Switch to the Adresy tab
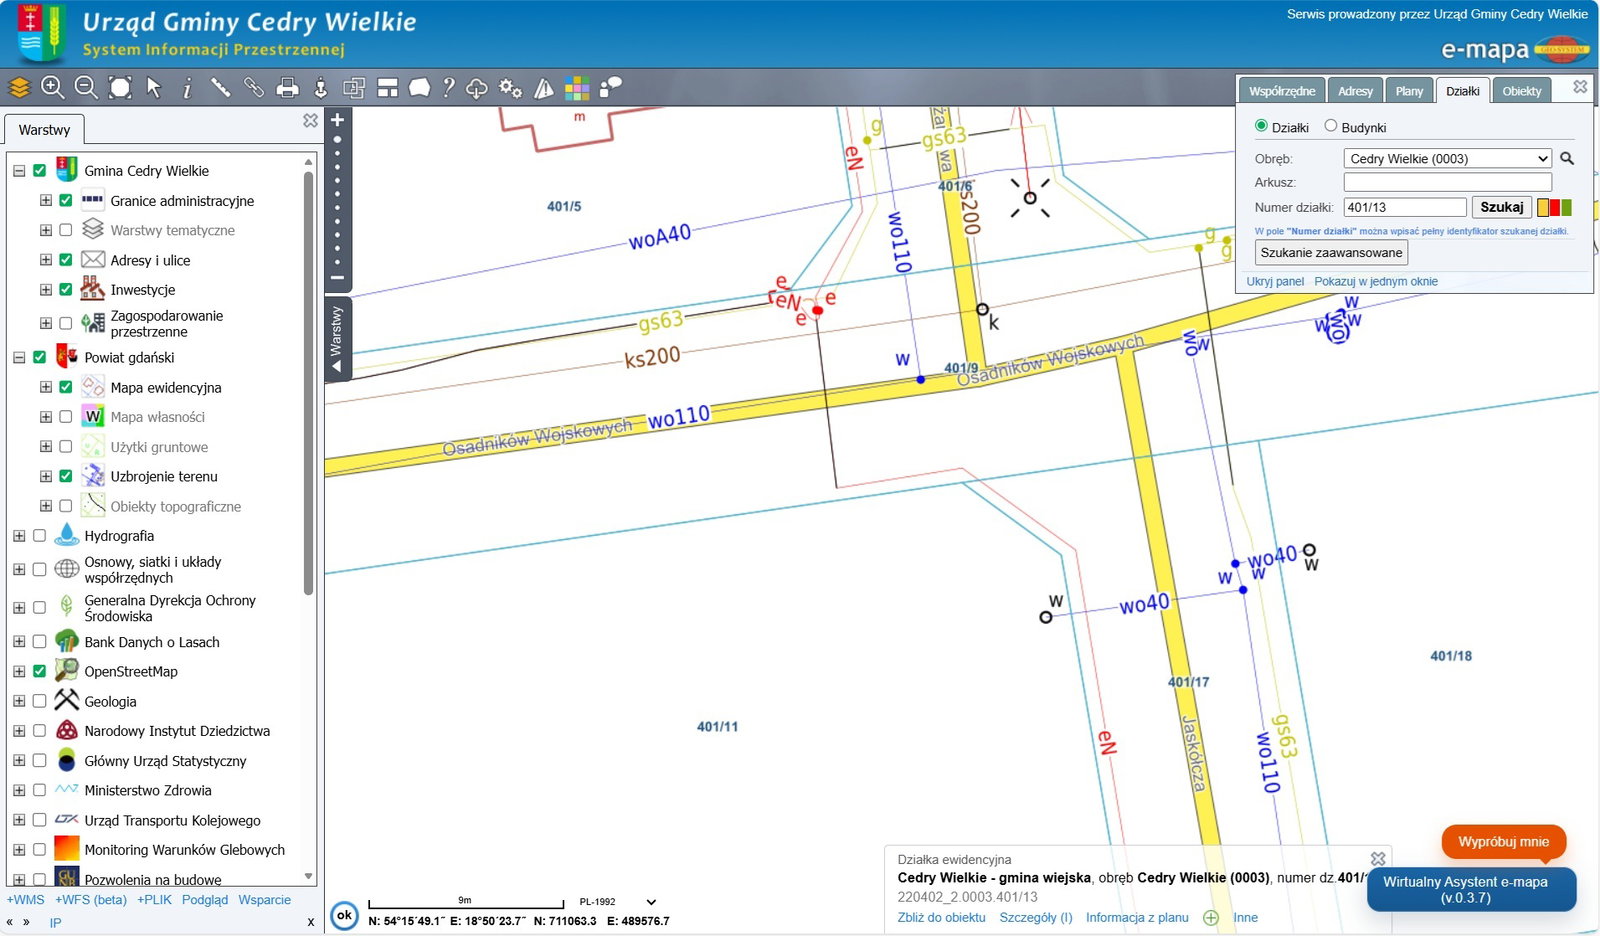Viewport: 1600px width, 936px height. click(1355, 91)
